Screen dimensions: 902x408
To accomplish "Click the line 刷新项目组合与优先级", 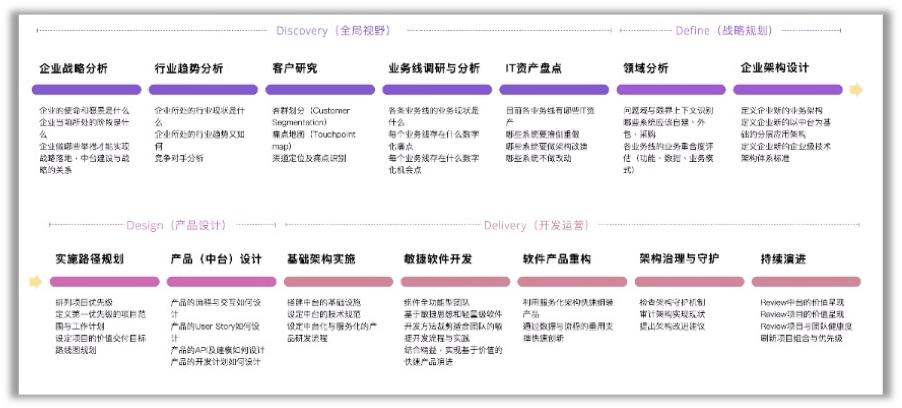I will coord(801,338).
